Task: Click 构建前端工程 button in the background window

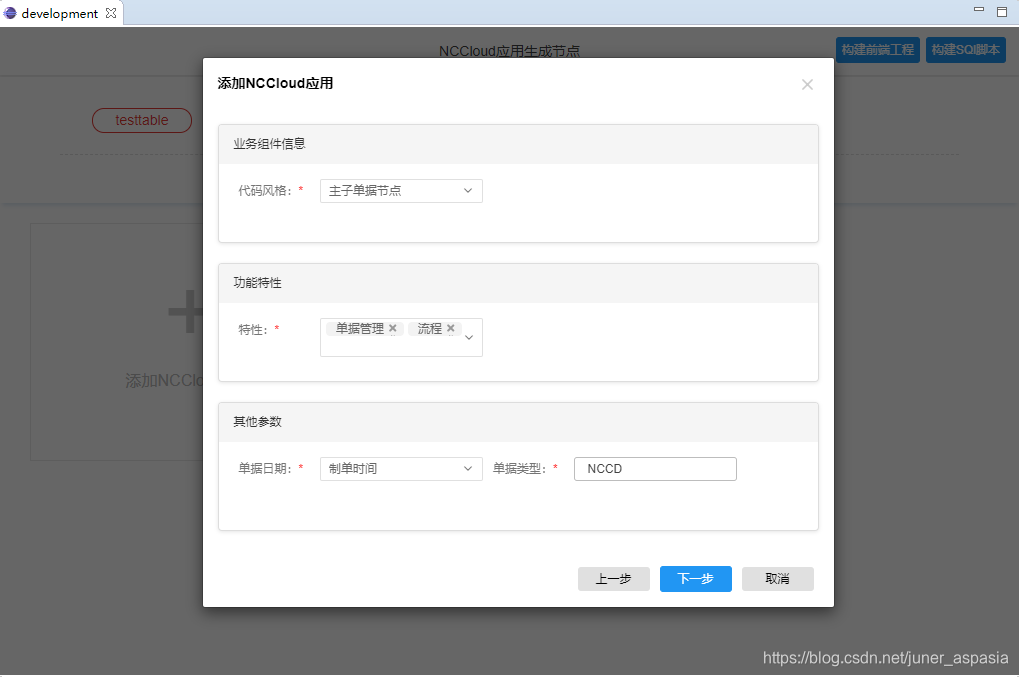Action: pos(877,50)
